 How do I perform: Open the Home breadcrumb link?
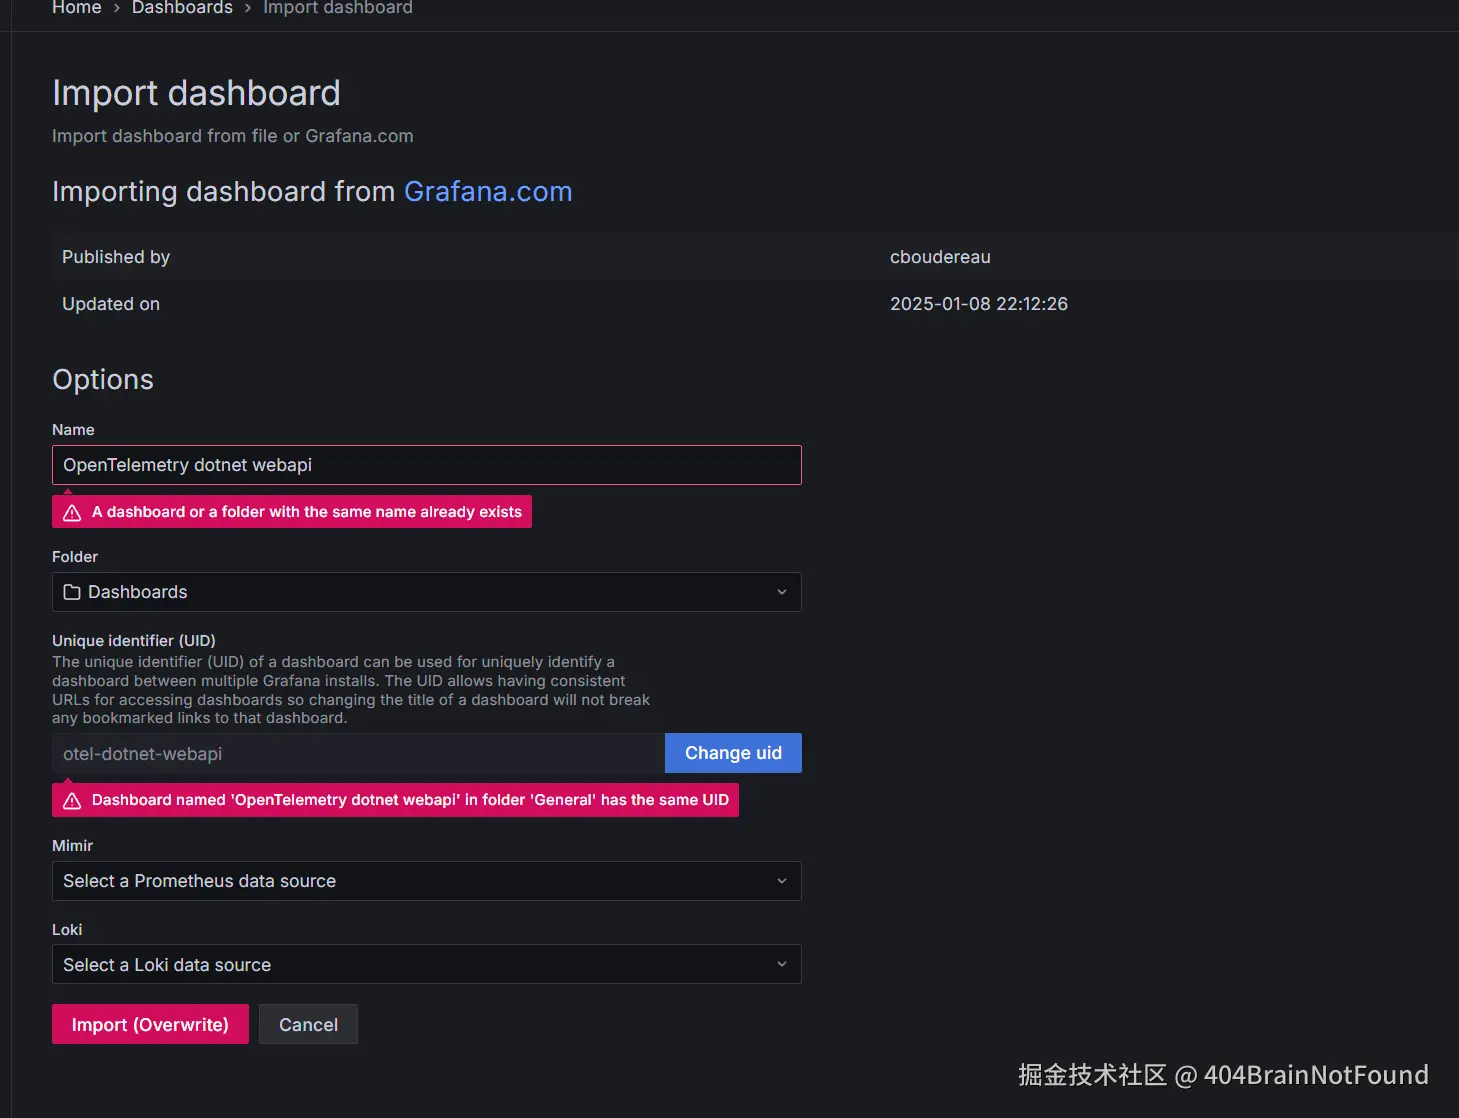[x=77, y=8]
